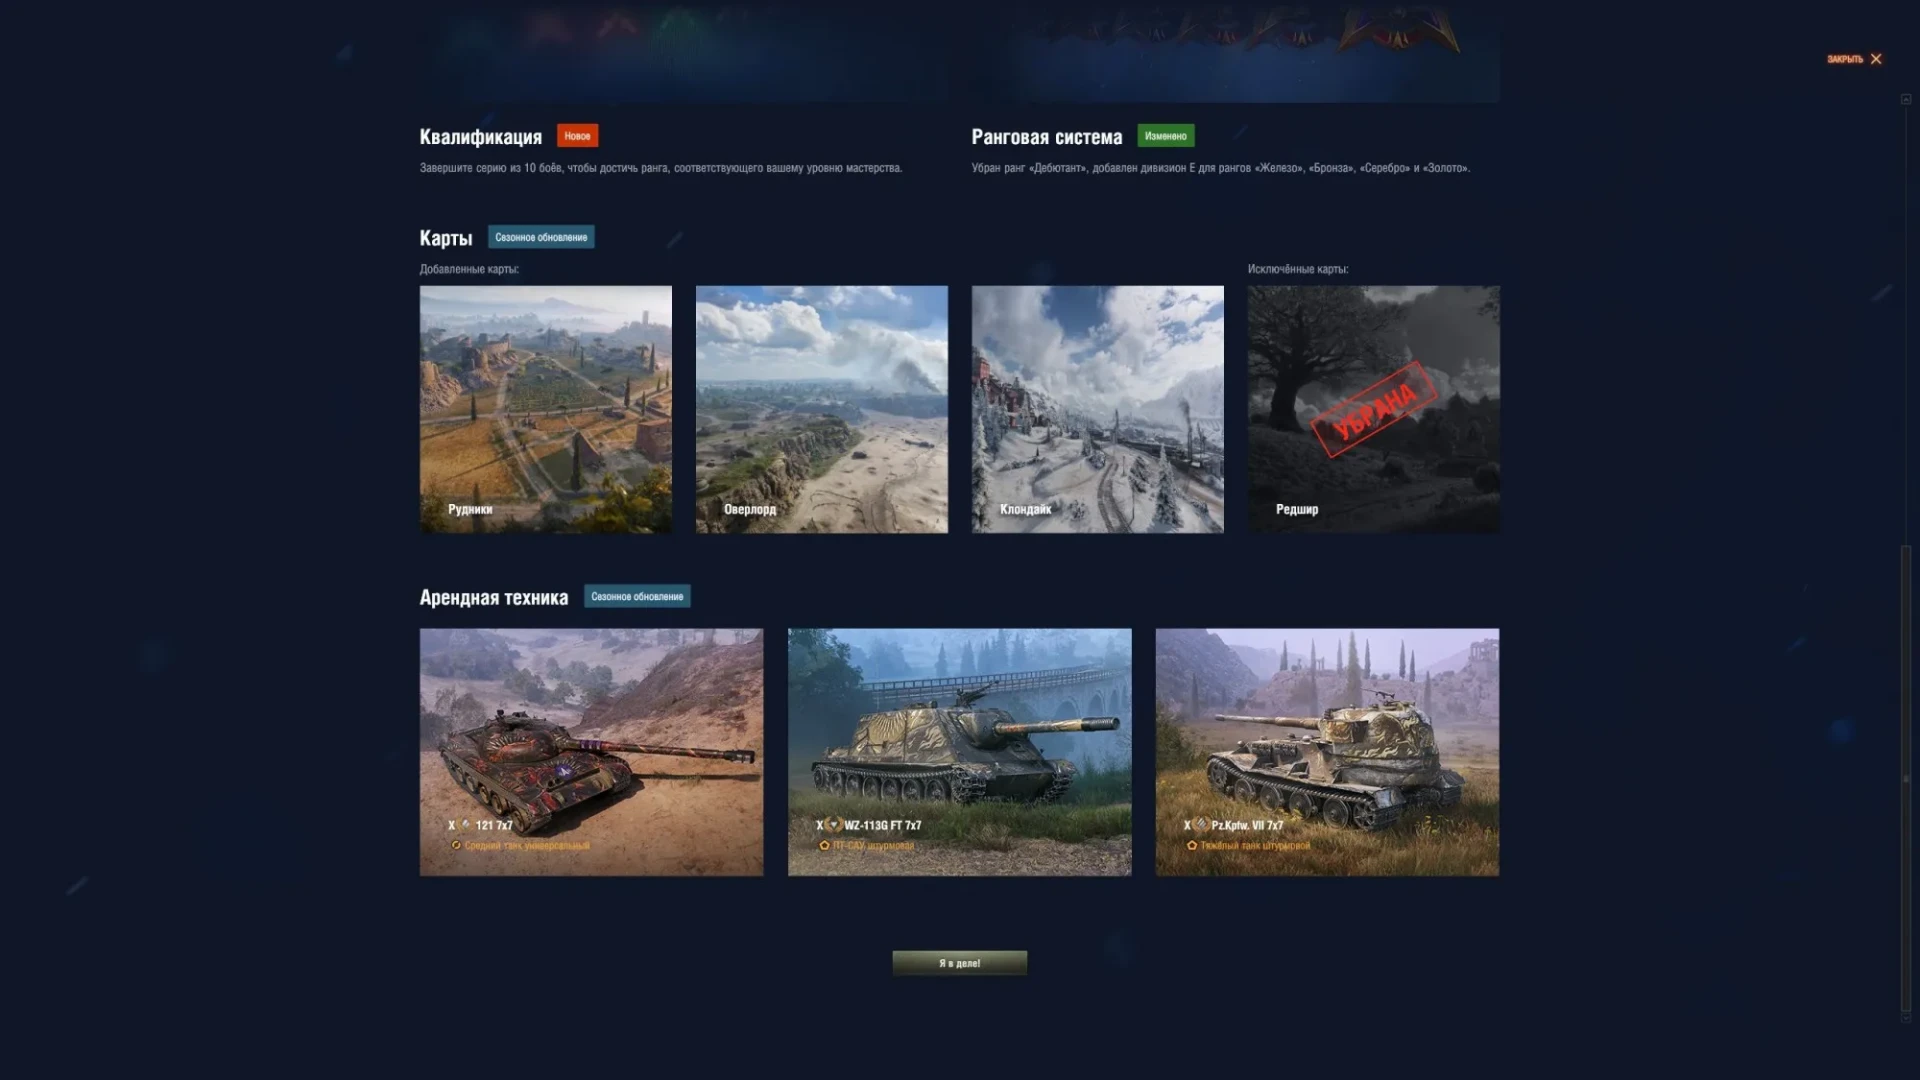
Task: Click the green Изменено badge beside Ранговая система
Action: (1165, 136)
